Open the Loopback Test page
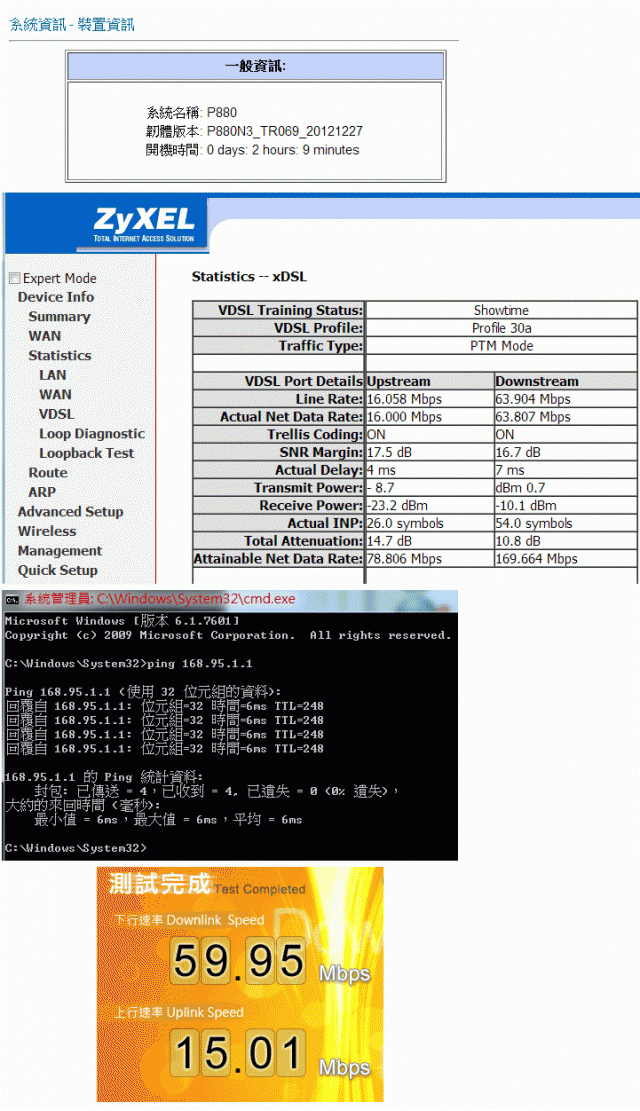 tap(86, 453)
